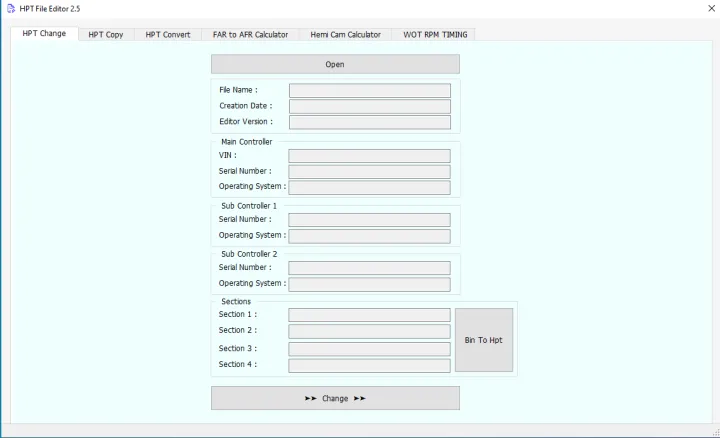
Task: Click Sub Controller 1 Operating System field
Action: pos(369,236)
